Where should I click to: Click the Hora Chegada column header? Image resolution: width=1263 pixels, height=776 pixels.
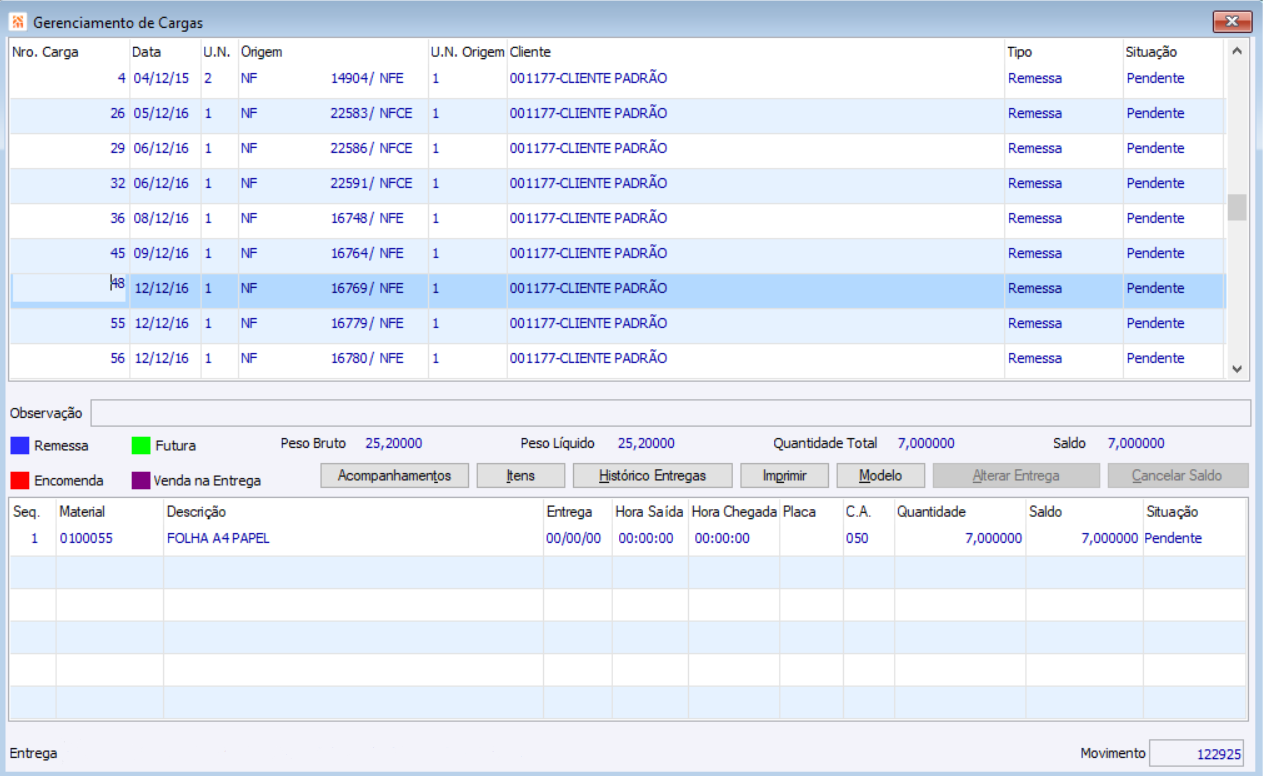pyautogui.click(x=734, y=511)
